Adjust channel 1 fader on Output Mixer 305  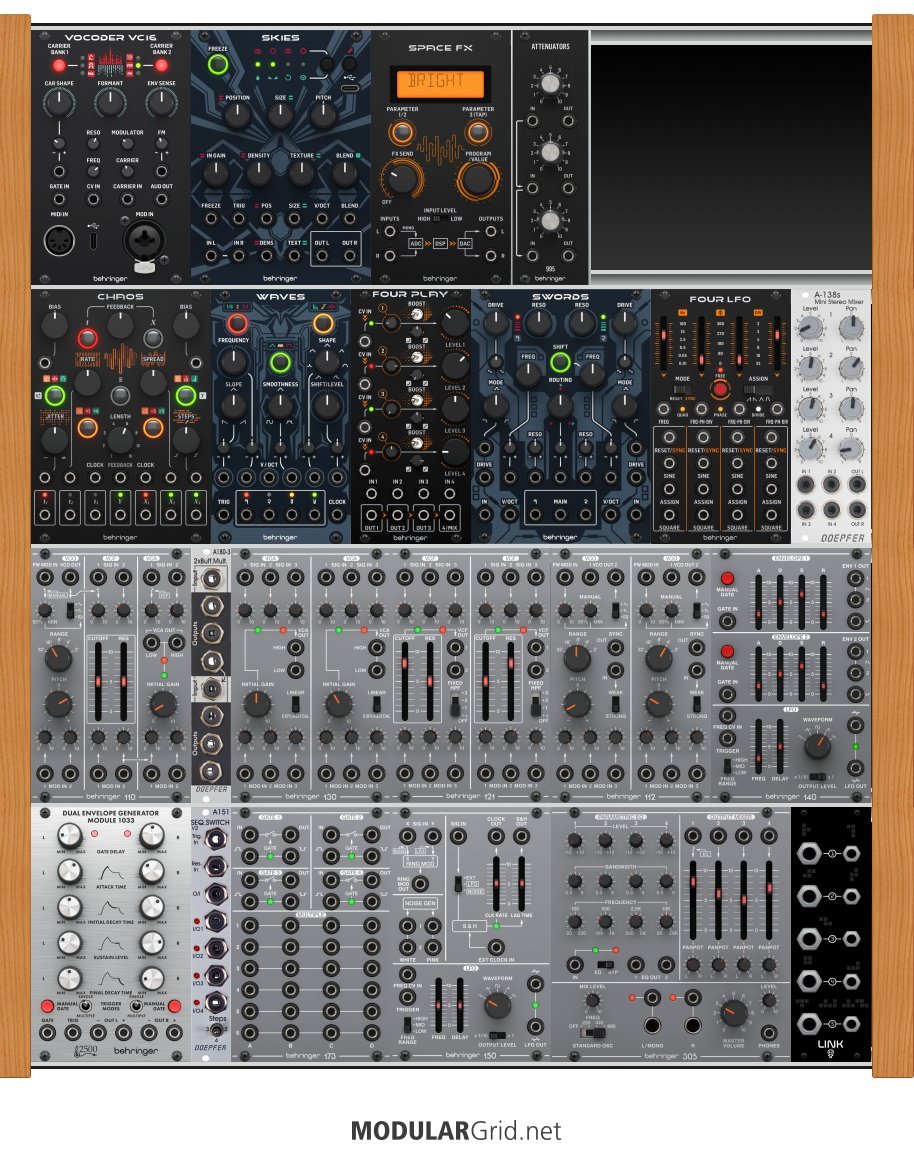pos(693,900)
